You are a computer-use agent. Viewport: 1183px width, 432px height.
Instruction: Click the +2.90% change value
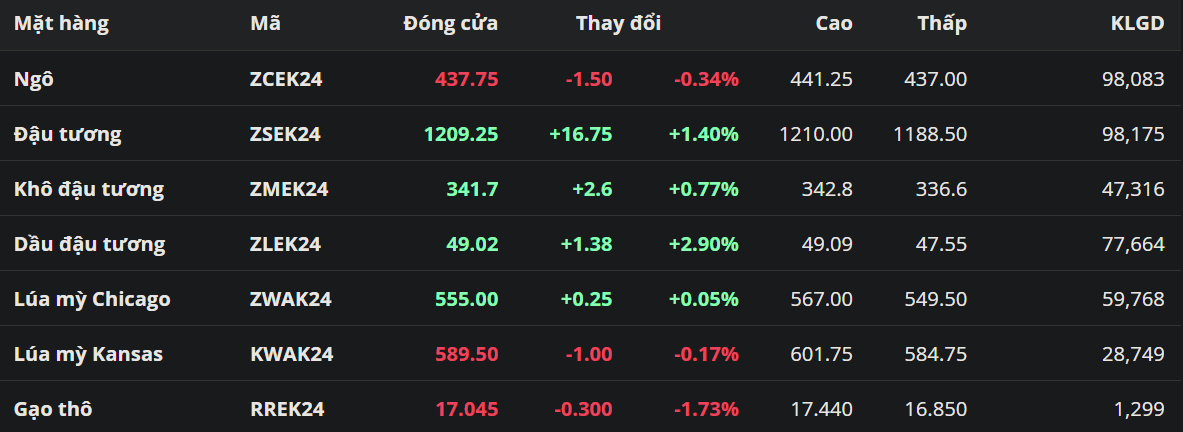tap(704, 244)
